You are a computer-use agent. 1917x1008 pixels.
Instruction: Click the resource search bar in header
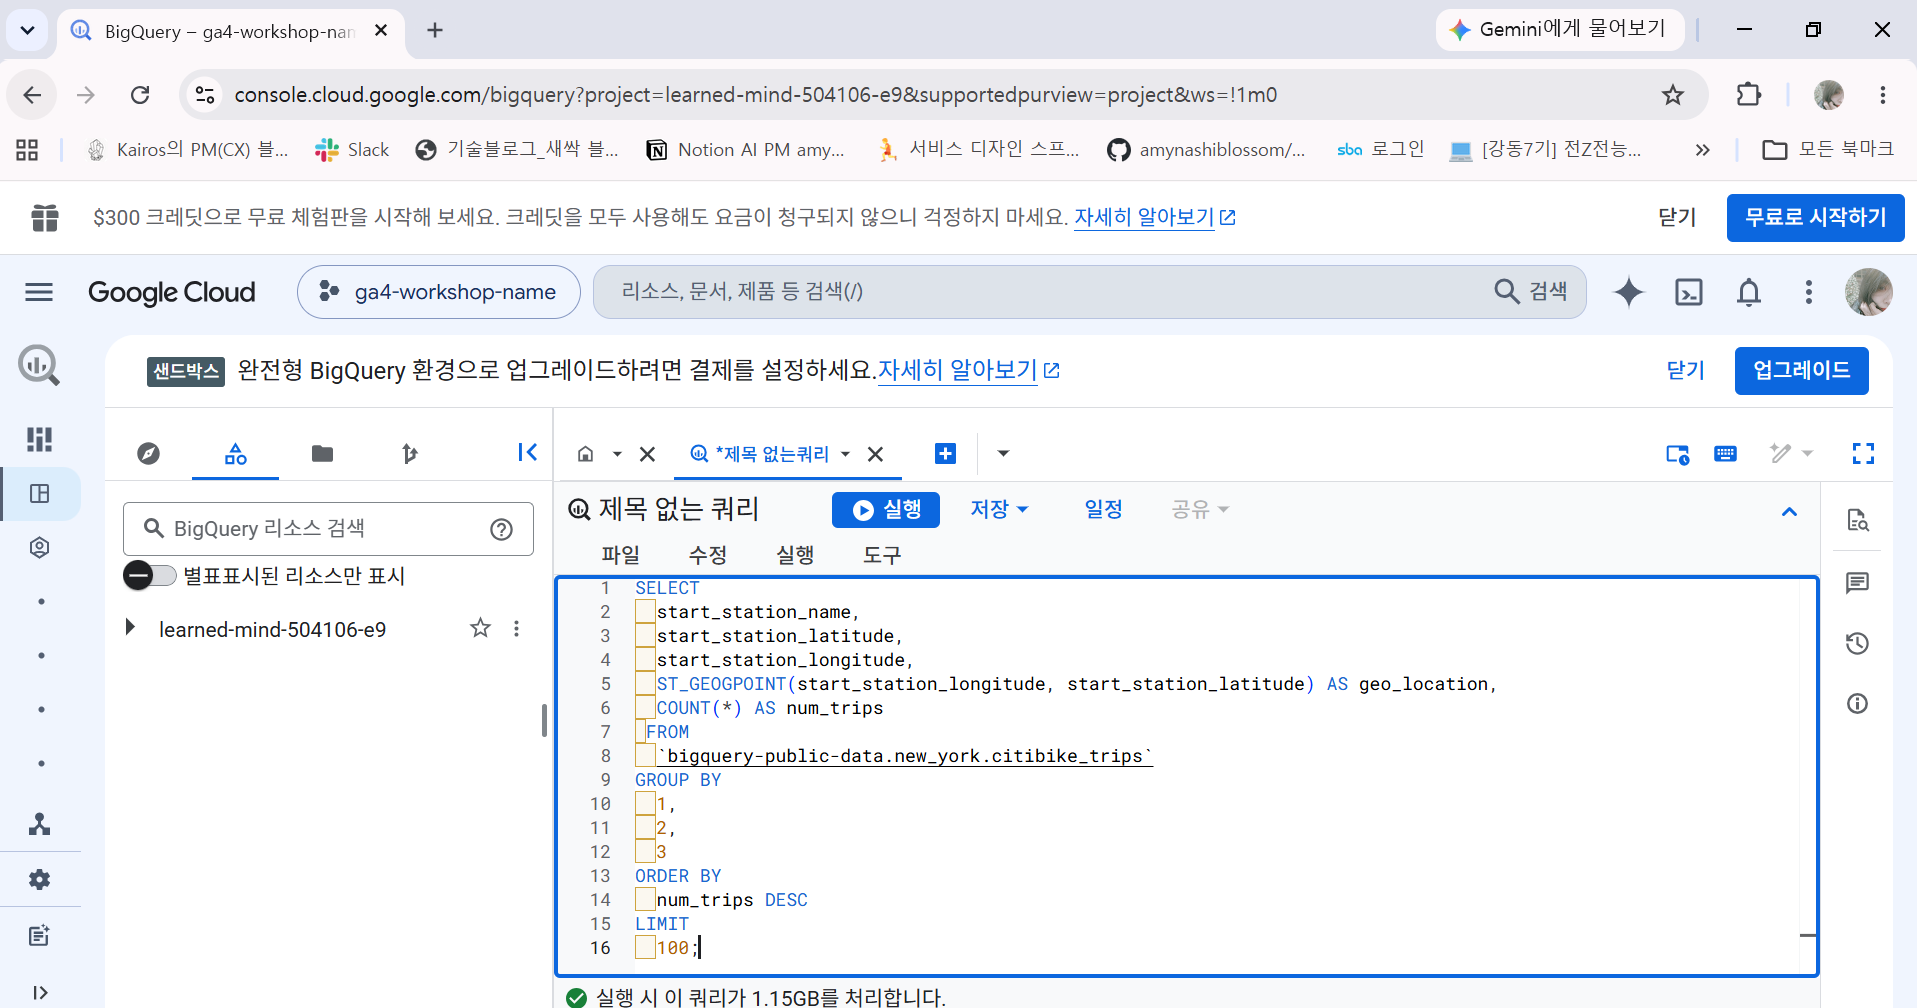click(1090, 292)
